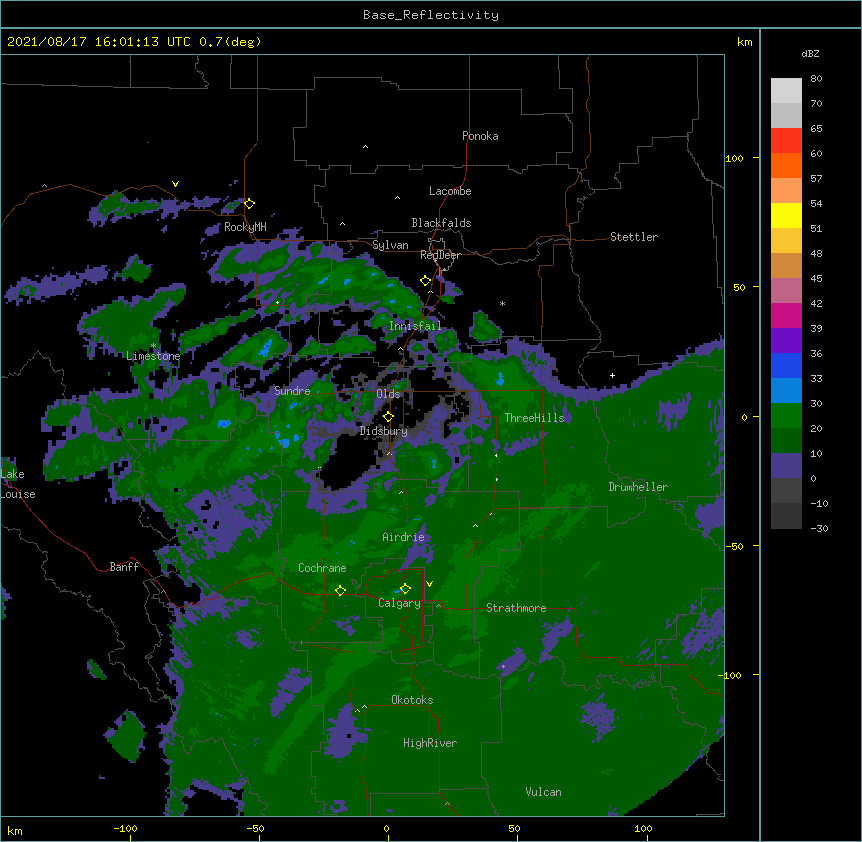
Task: Click the Vulcan town label
Action: (x=543, y=792)
